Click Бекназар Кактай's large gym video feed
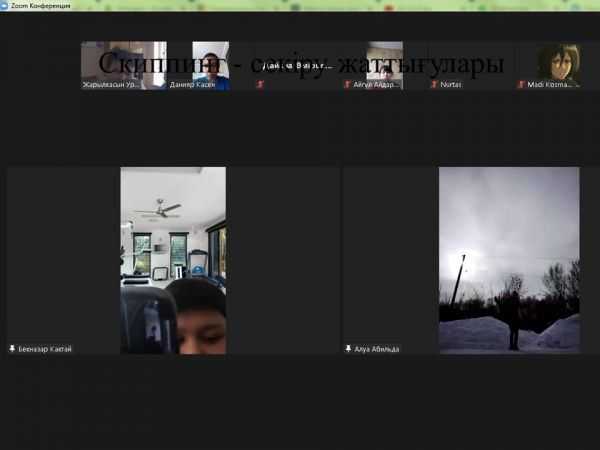Screen dimensions: 600x450 point(173,260)
